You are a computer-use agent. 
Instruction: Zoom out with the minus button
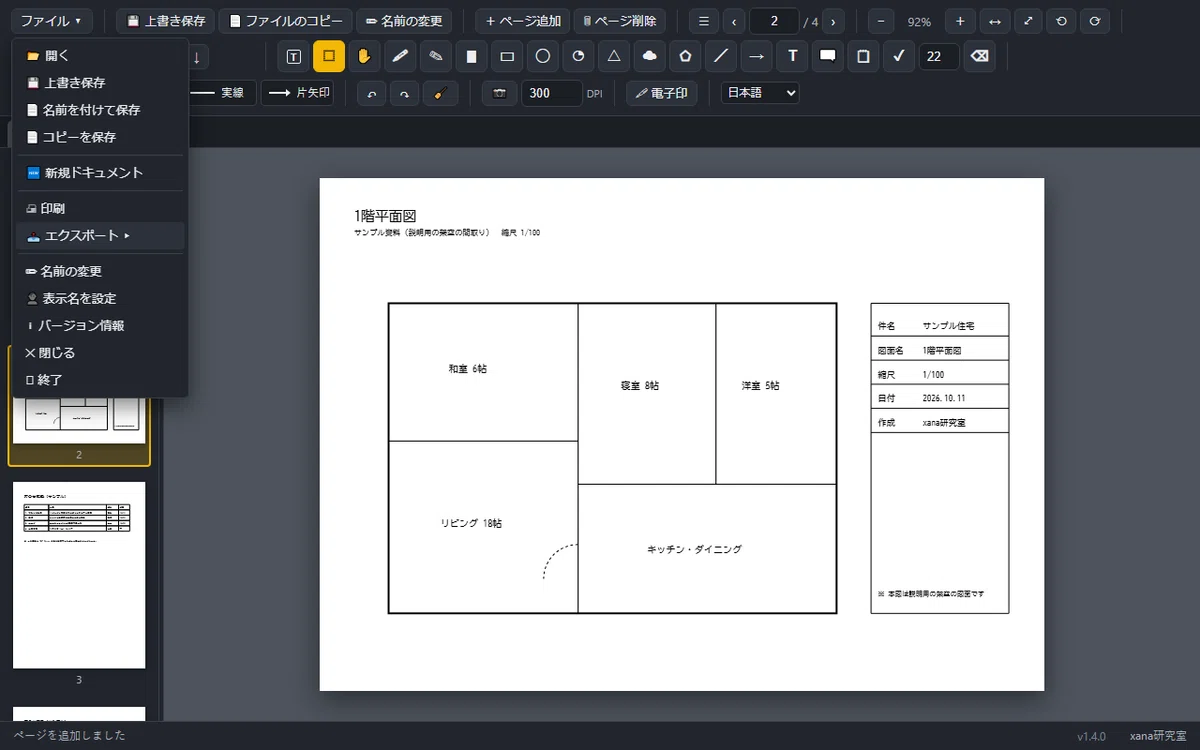click(881, 21)
